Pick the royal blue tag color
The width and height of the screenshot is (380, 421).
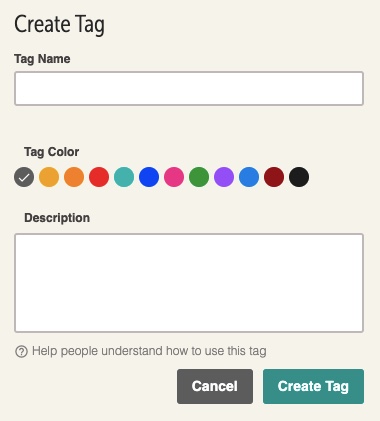[x=149, y=177]
